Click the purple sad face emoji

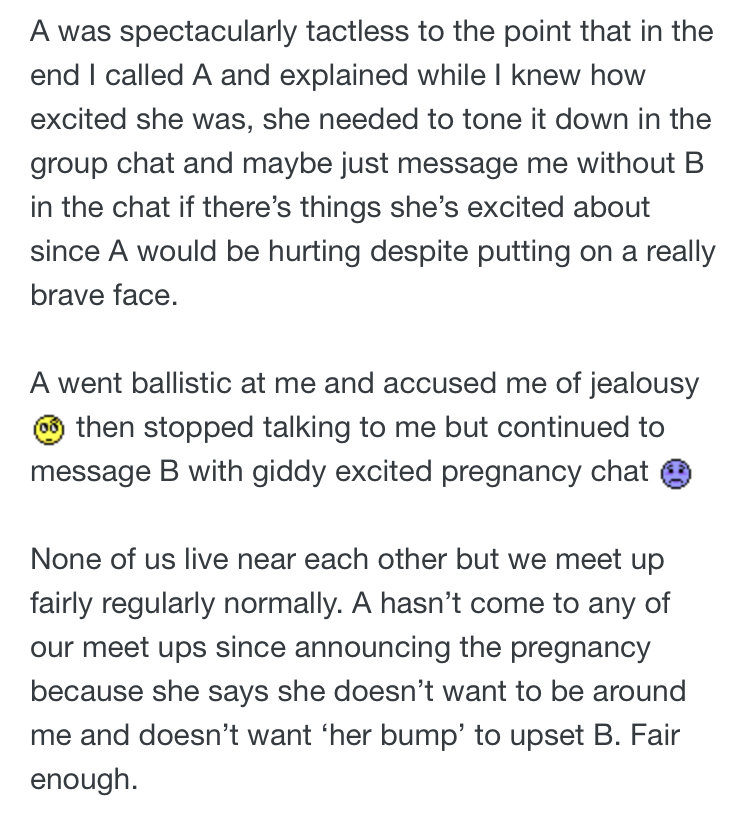(x=676, y=474)
